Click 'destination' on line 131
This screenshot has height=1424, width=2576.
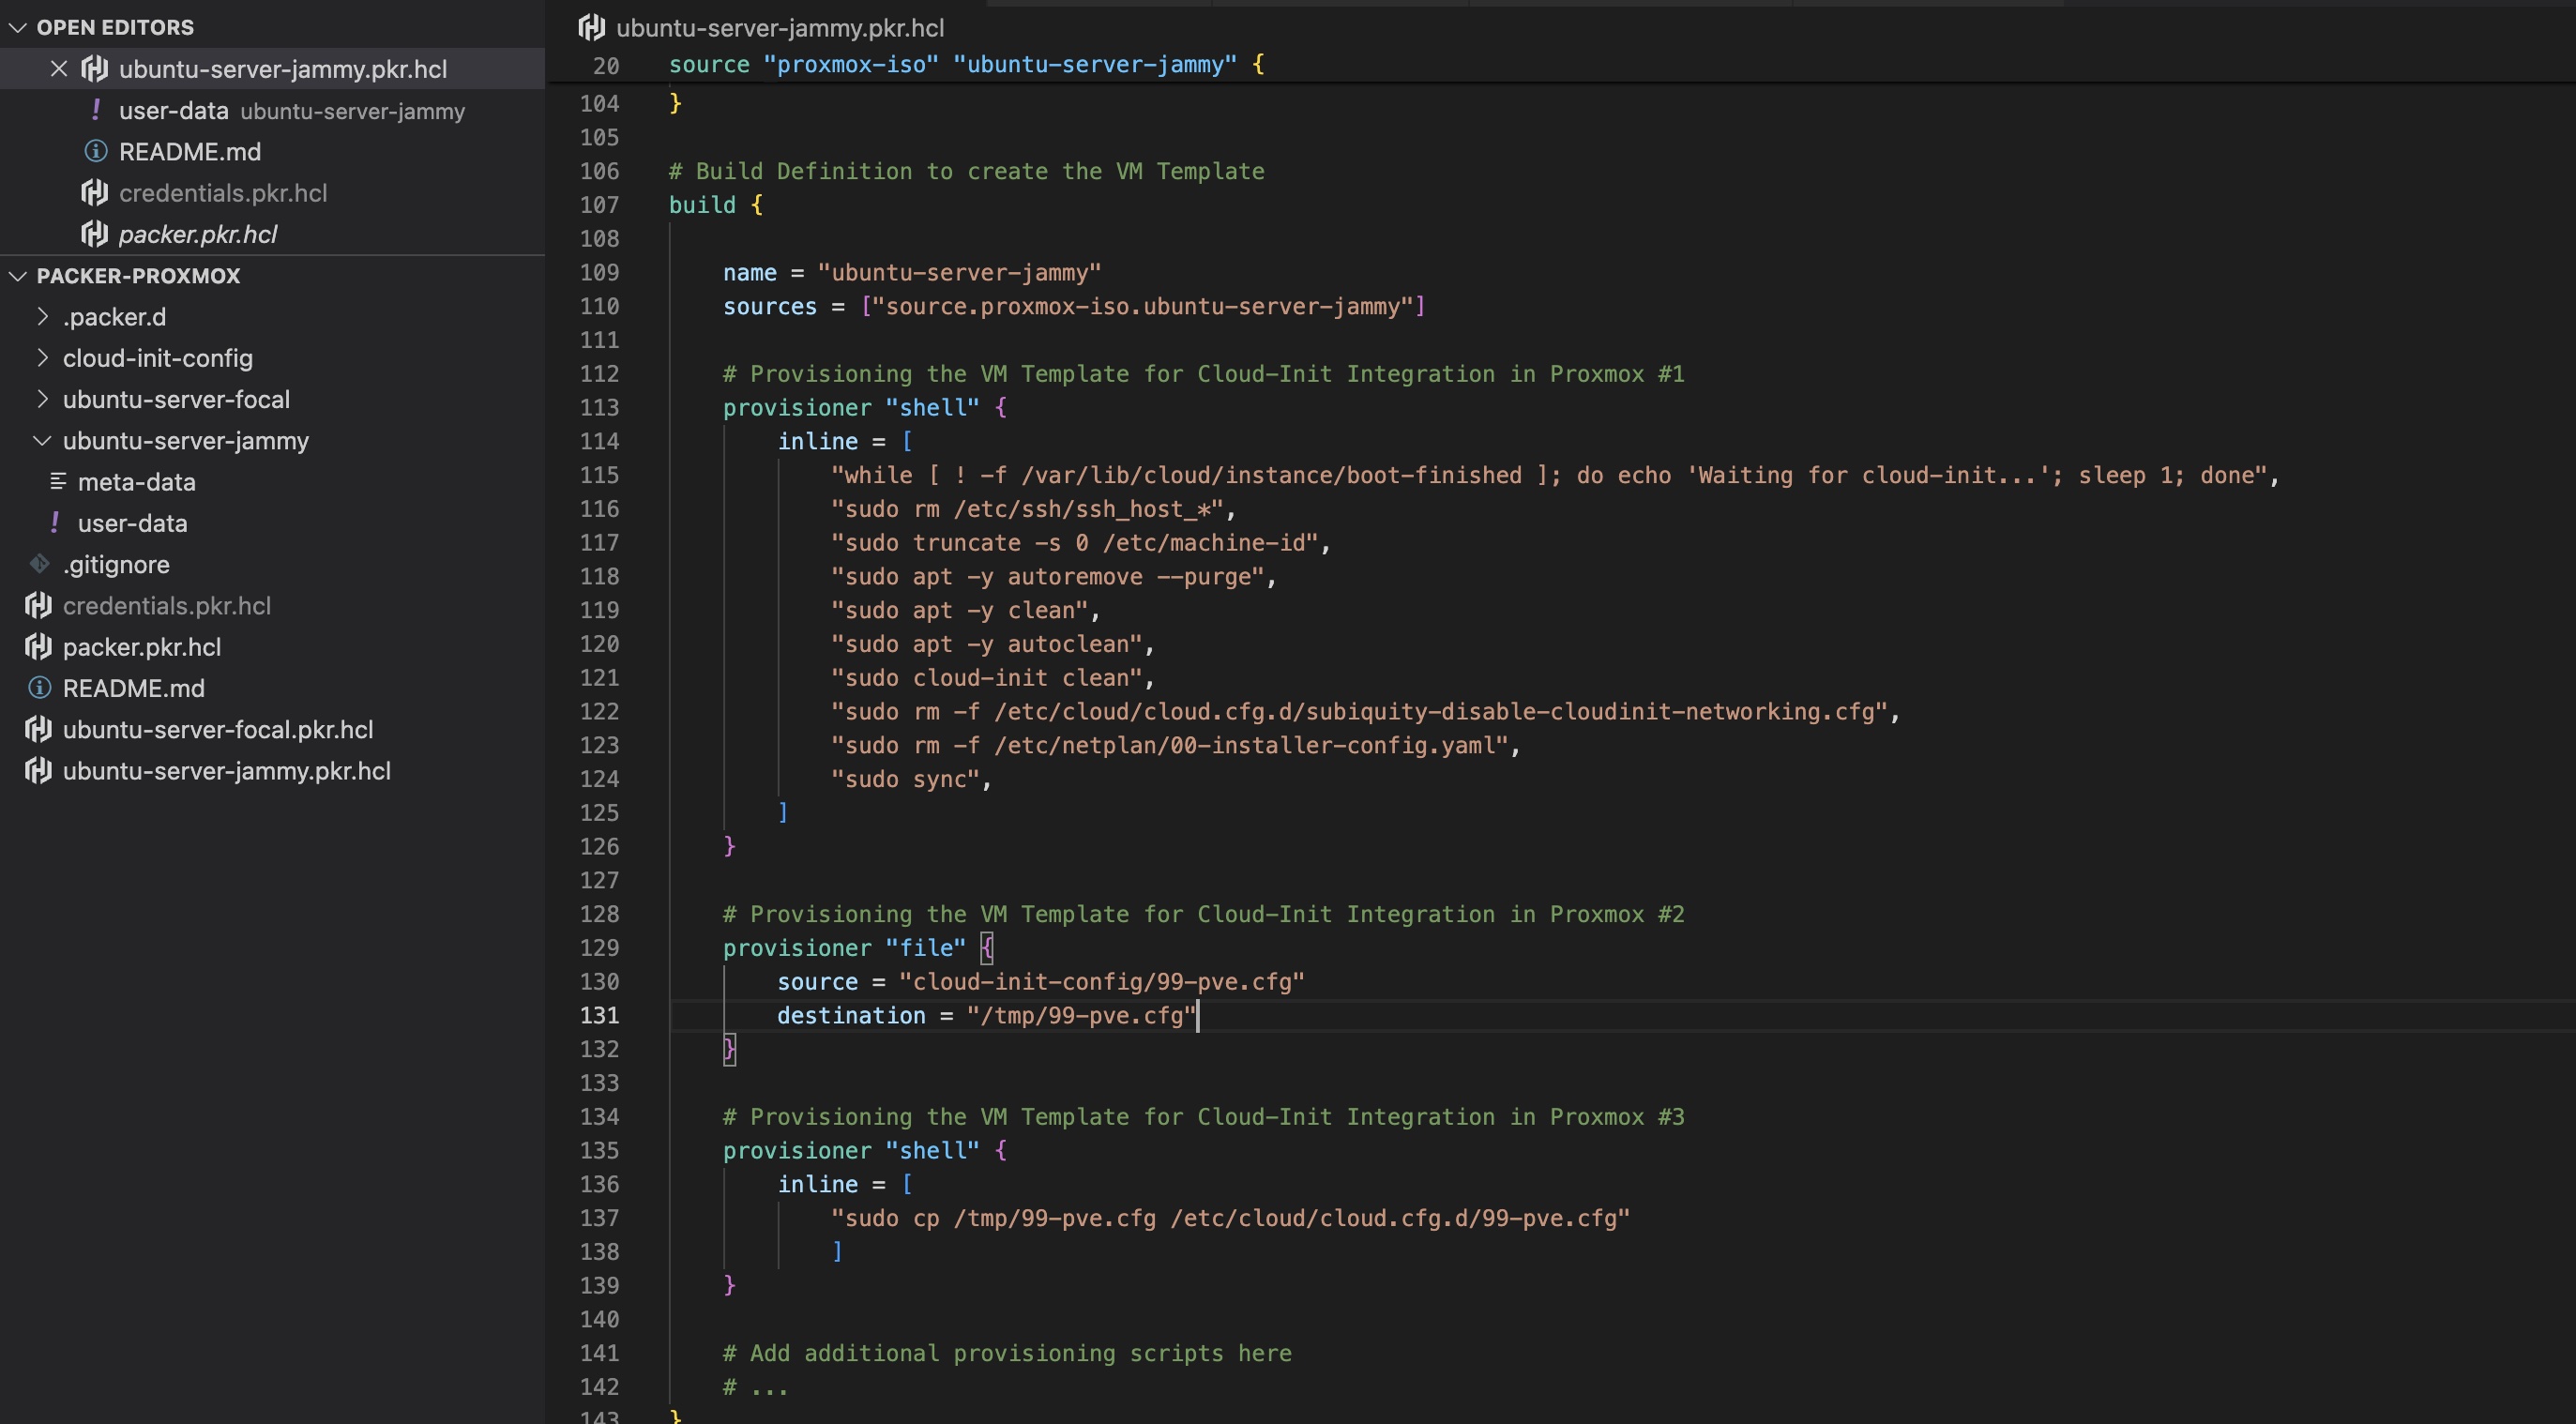852,1015
